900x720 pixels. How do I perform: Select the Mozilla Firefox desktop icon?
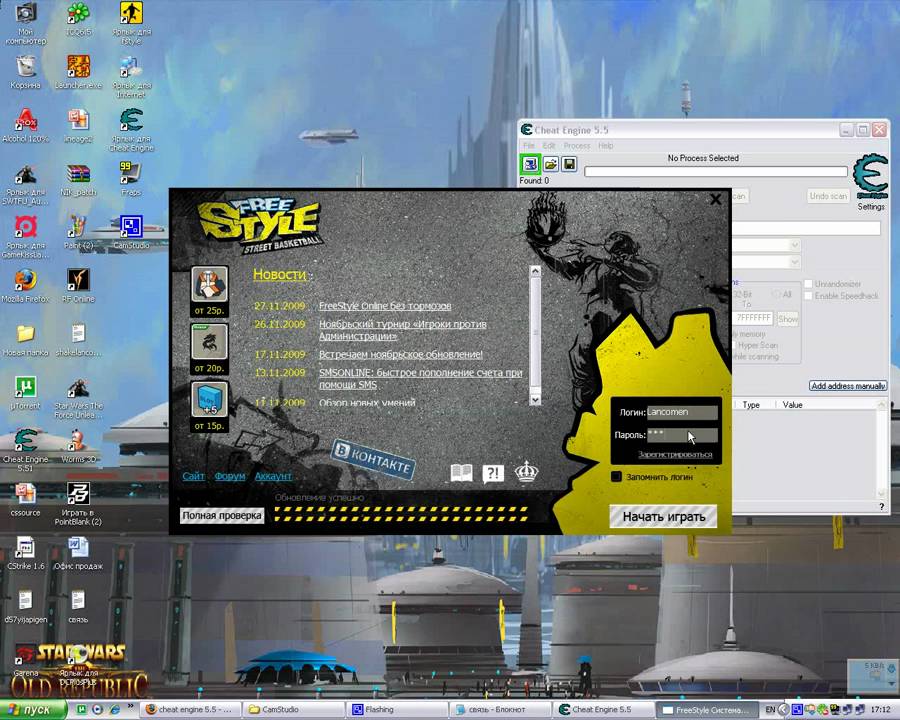click(x=25, y=286)
